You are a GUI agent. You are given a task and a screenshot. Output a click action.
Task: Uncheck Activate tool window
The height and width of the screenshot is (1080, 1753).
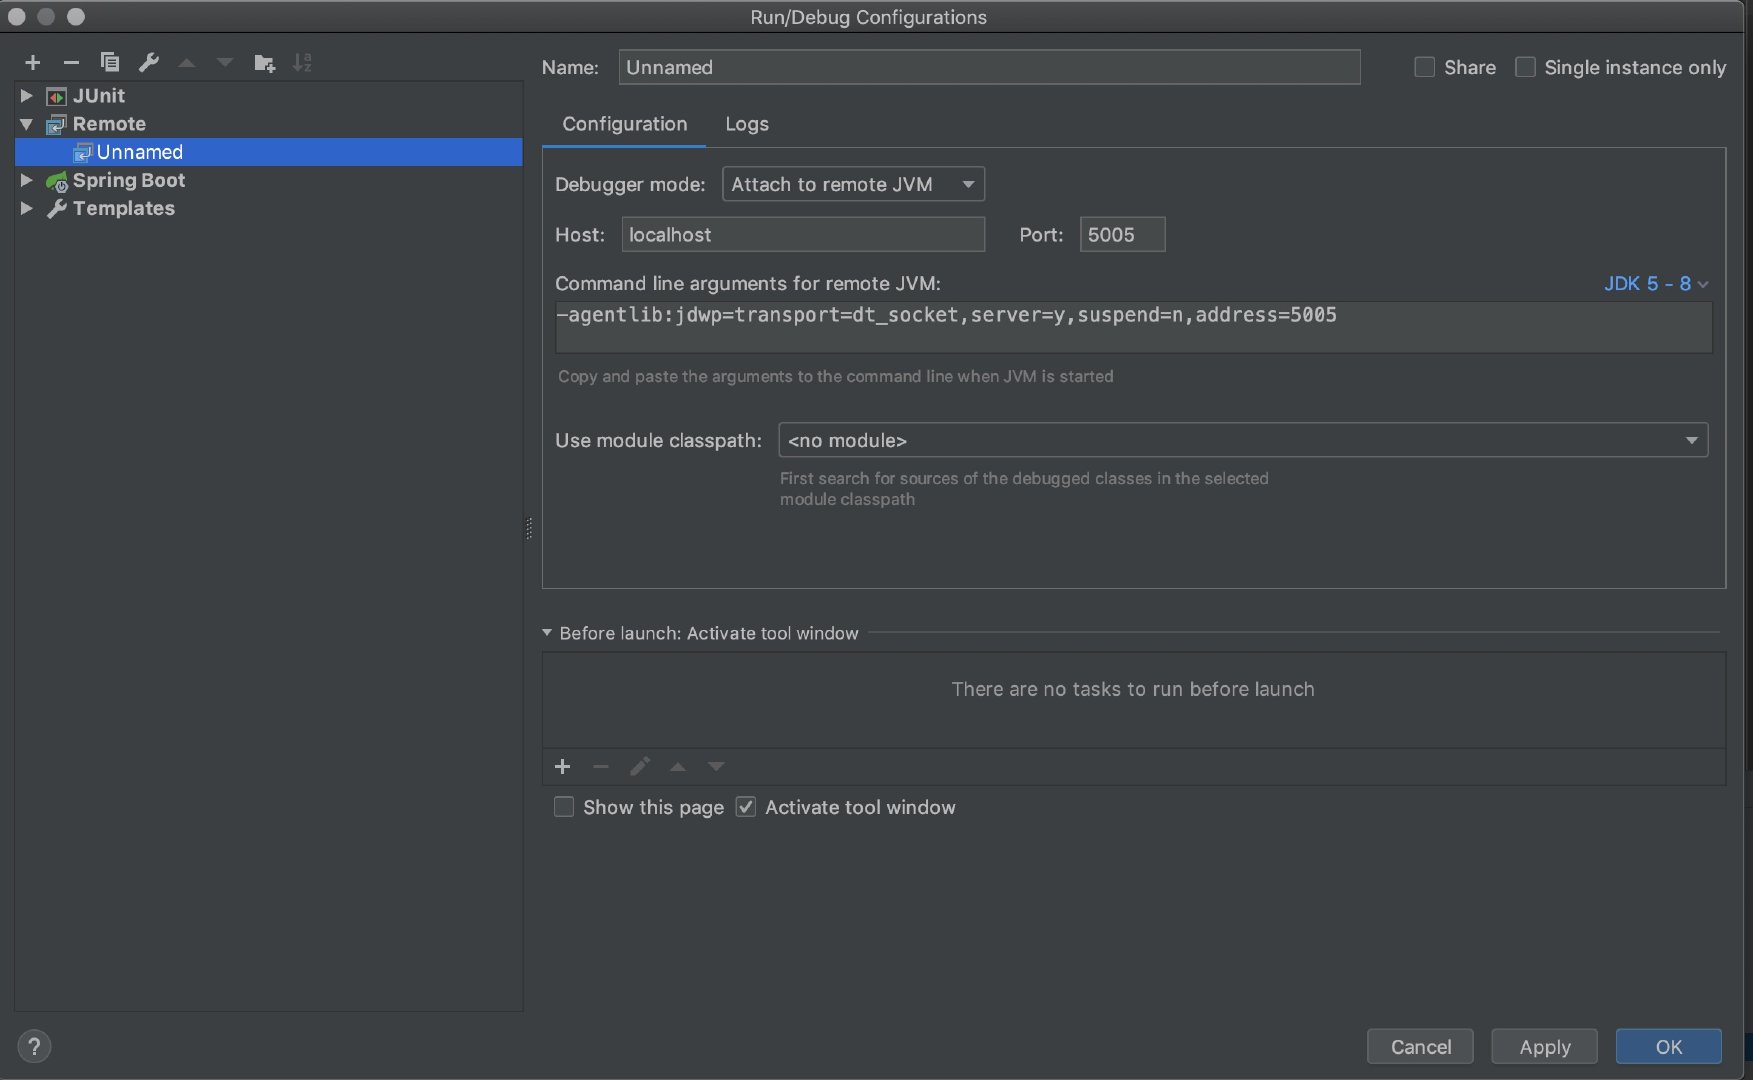tap(746, 807)
